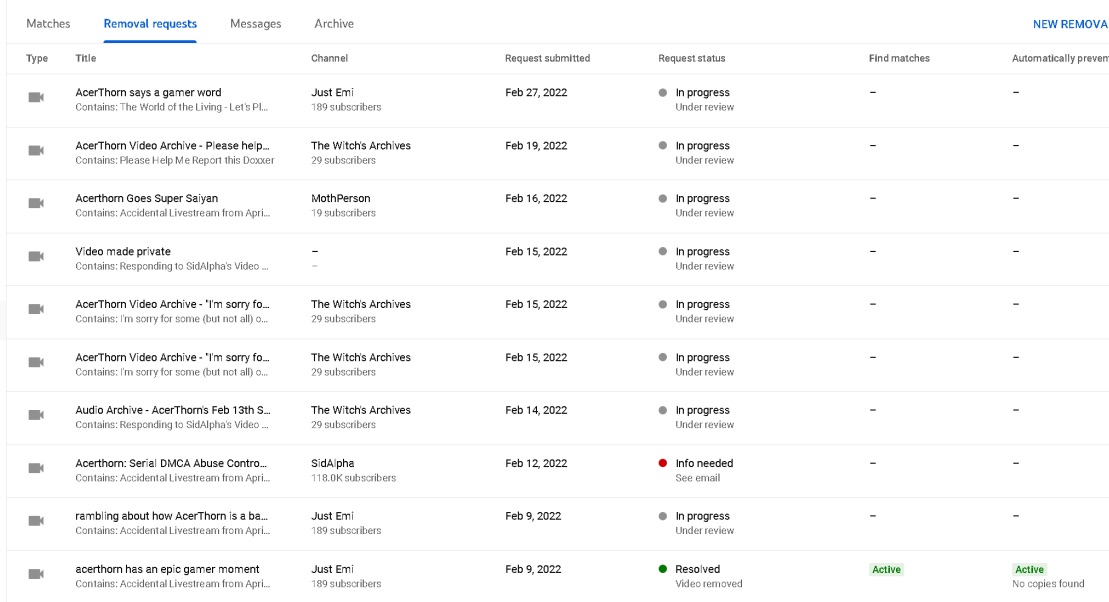Click 'Resolved' status text
This screenshot has height=602, width=1109.
click(697, 569)
